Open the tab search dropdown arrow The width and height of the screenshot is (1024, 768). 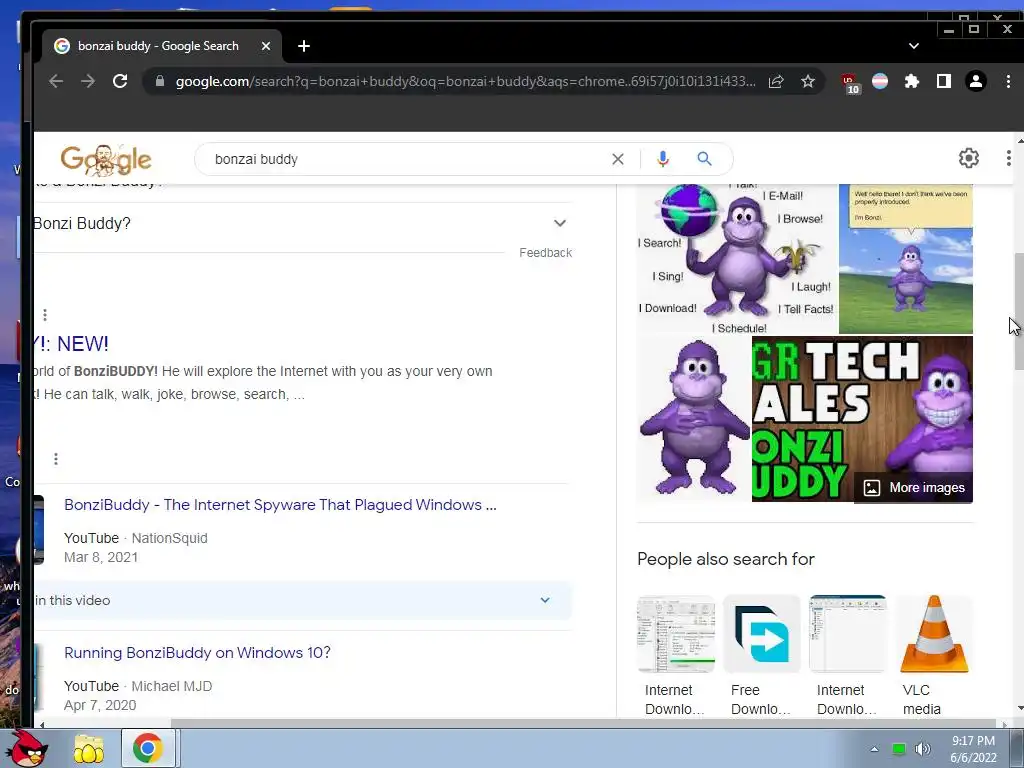coord(914,46)
